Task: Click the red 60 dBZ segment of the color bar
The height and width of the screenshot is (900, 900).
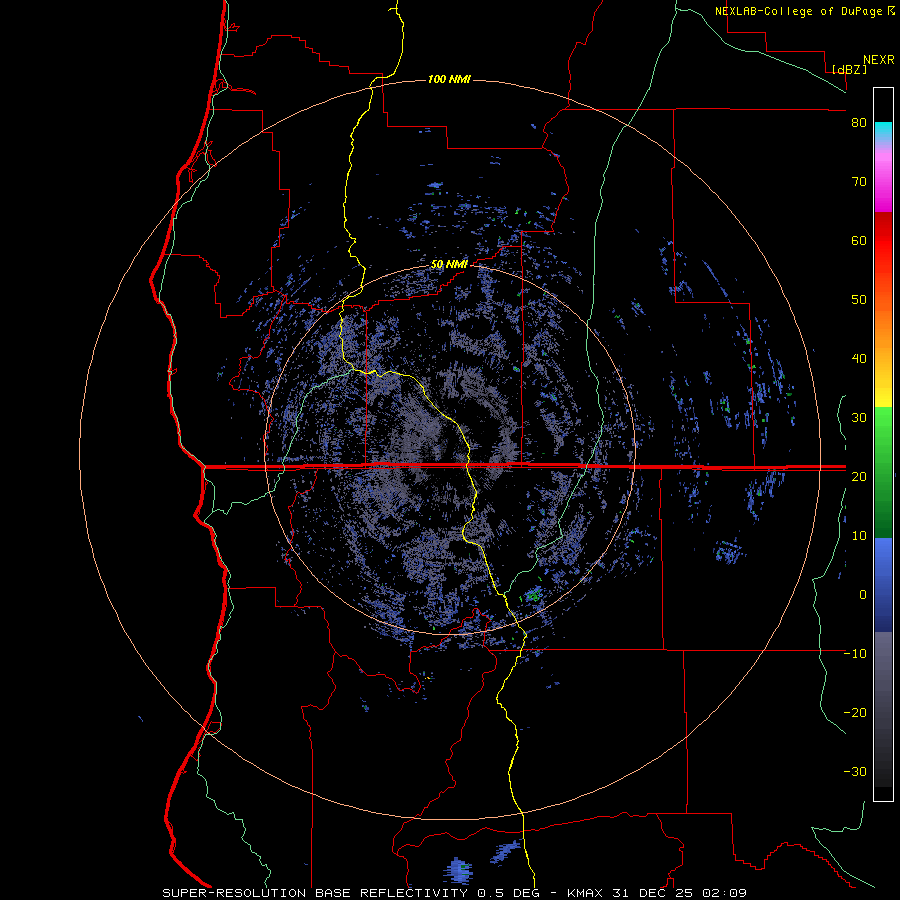Action: 883,241
